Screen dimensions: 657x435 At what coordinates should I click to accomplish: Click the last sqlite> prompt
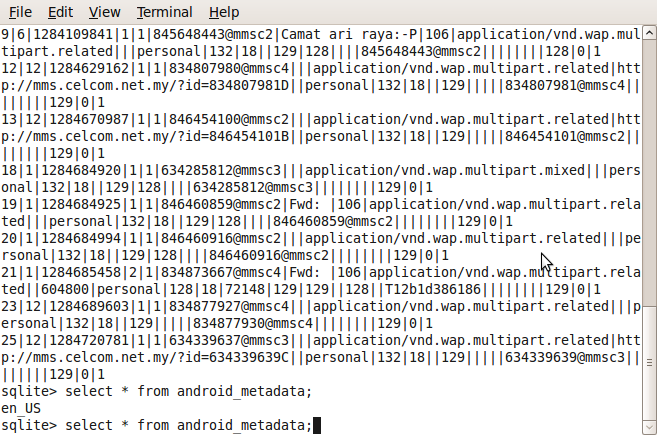[x=28, y=426]
